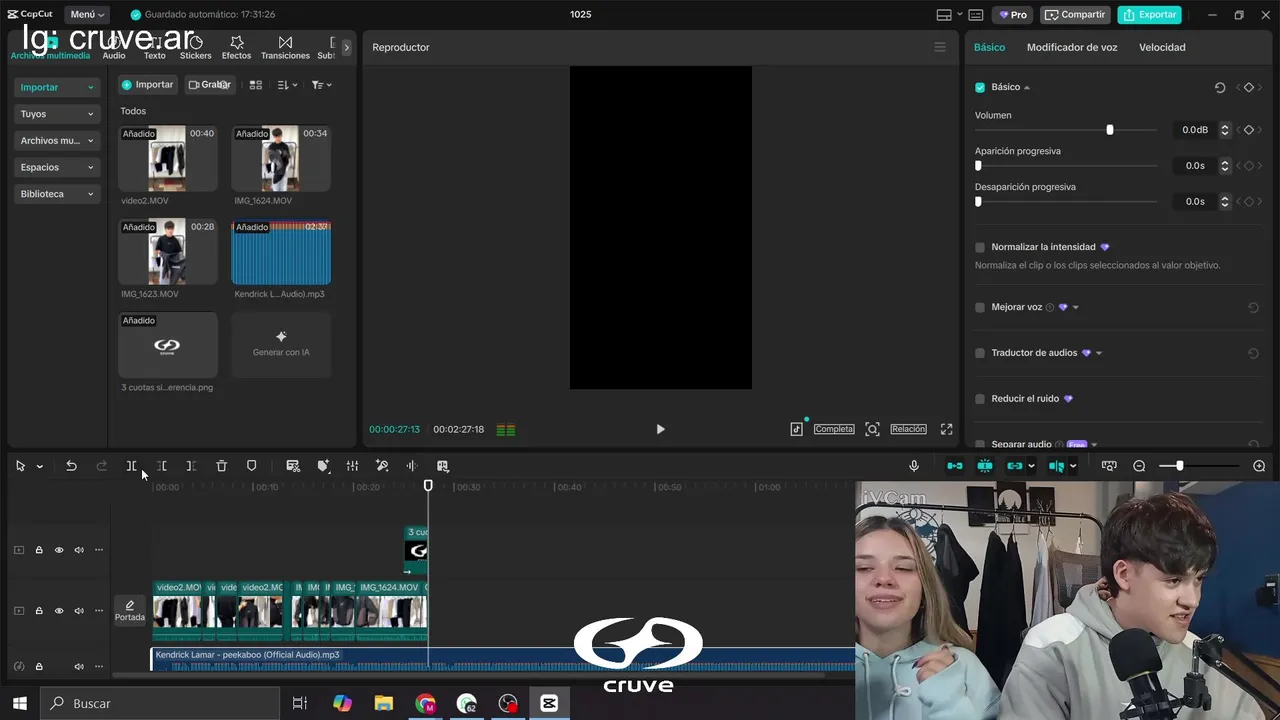Click the zoom out magnifier on timeline
Image resolution: width=1280 pixels, height=720 pixels.
coord(1139,466)
